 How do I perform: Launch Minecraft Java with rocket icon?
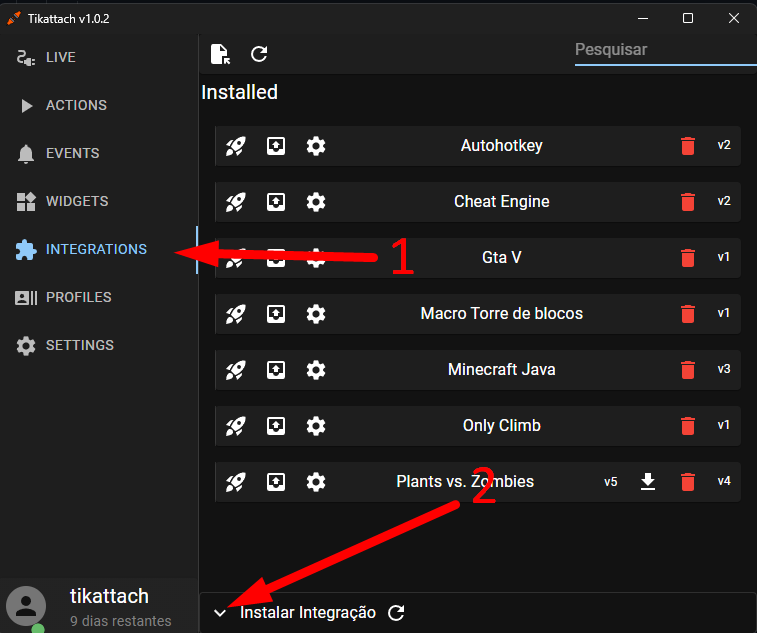236,370
